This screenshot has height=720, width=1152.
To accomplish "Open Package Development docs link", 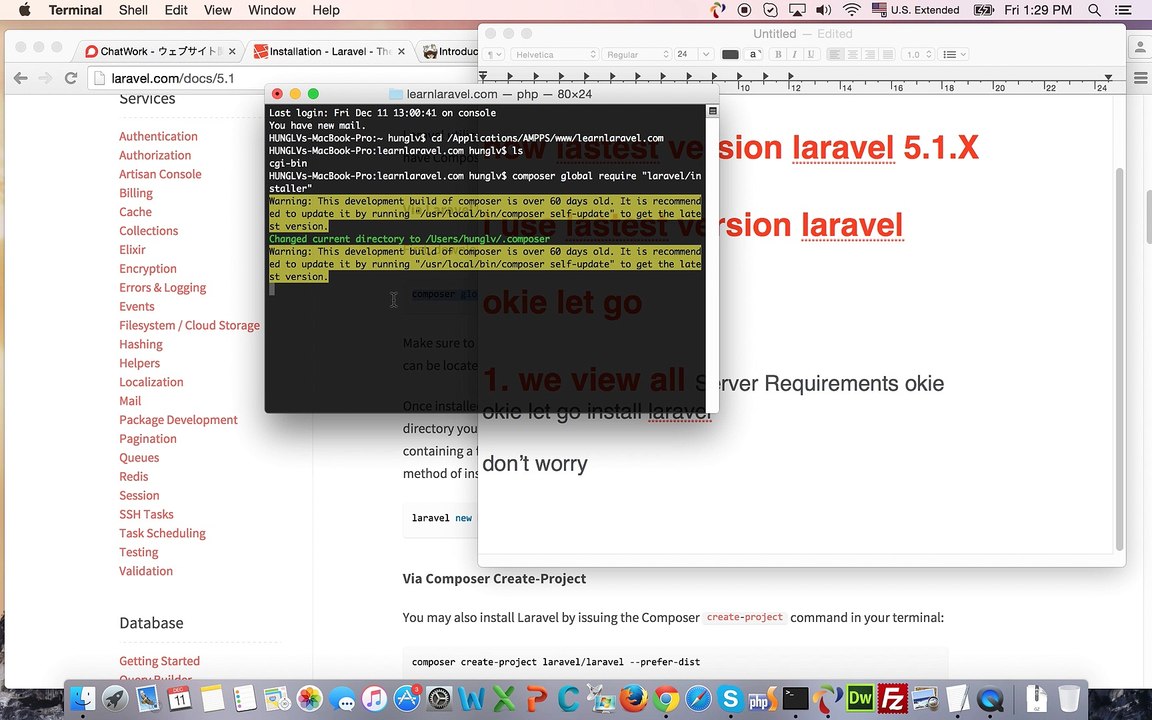I will (x=179, y=420).
